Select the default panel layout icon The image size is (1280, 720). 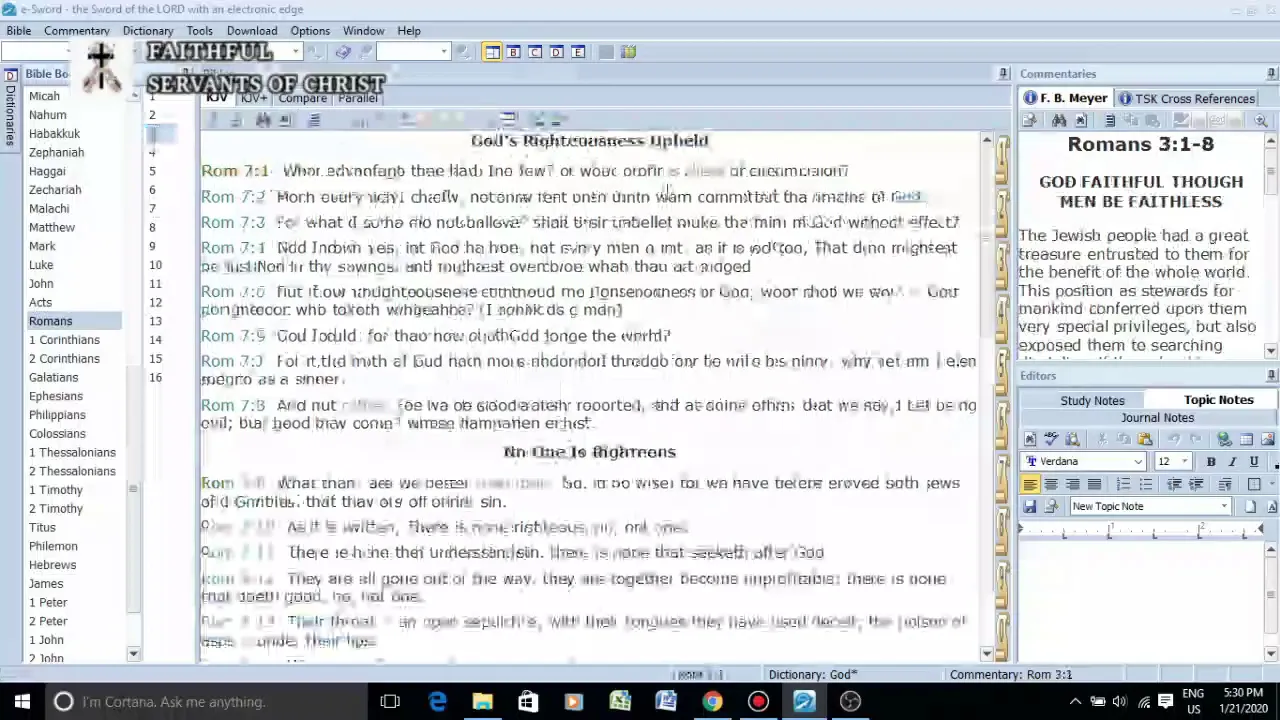(x=492, y=52)
